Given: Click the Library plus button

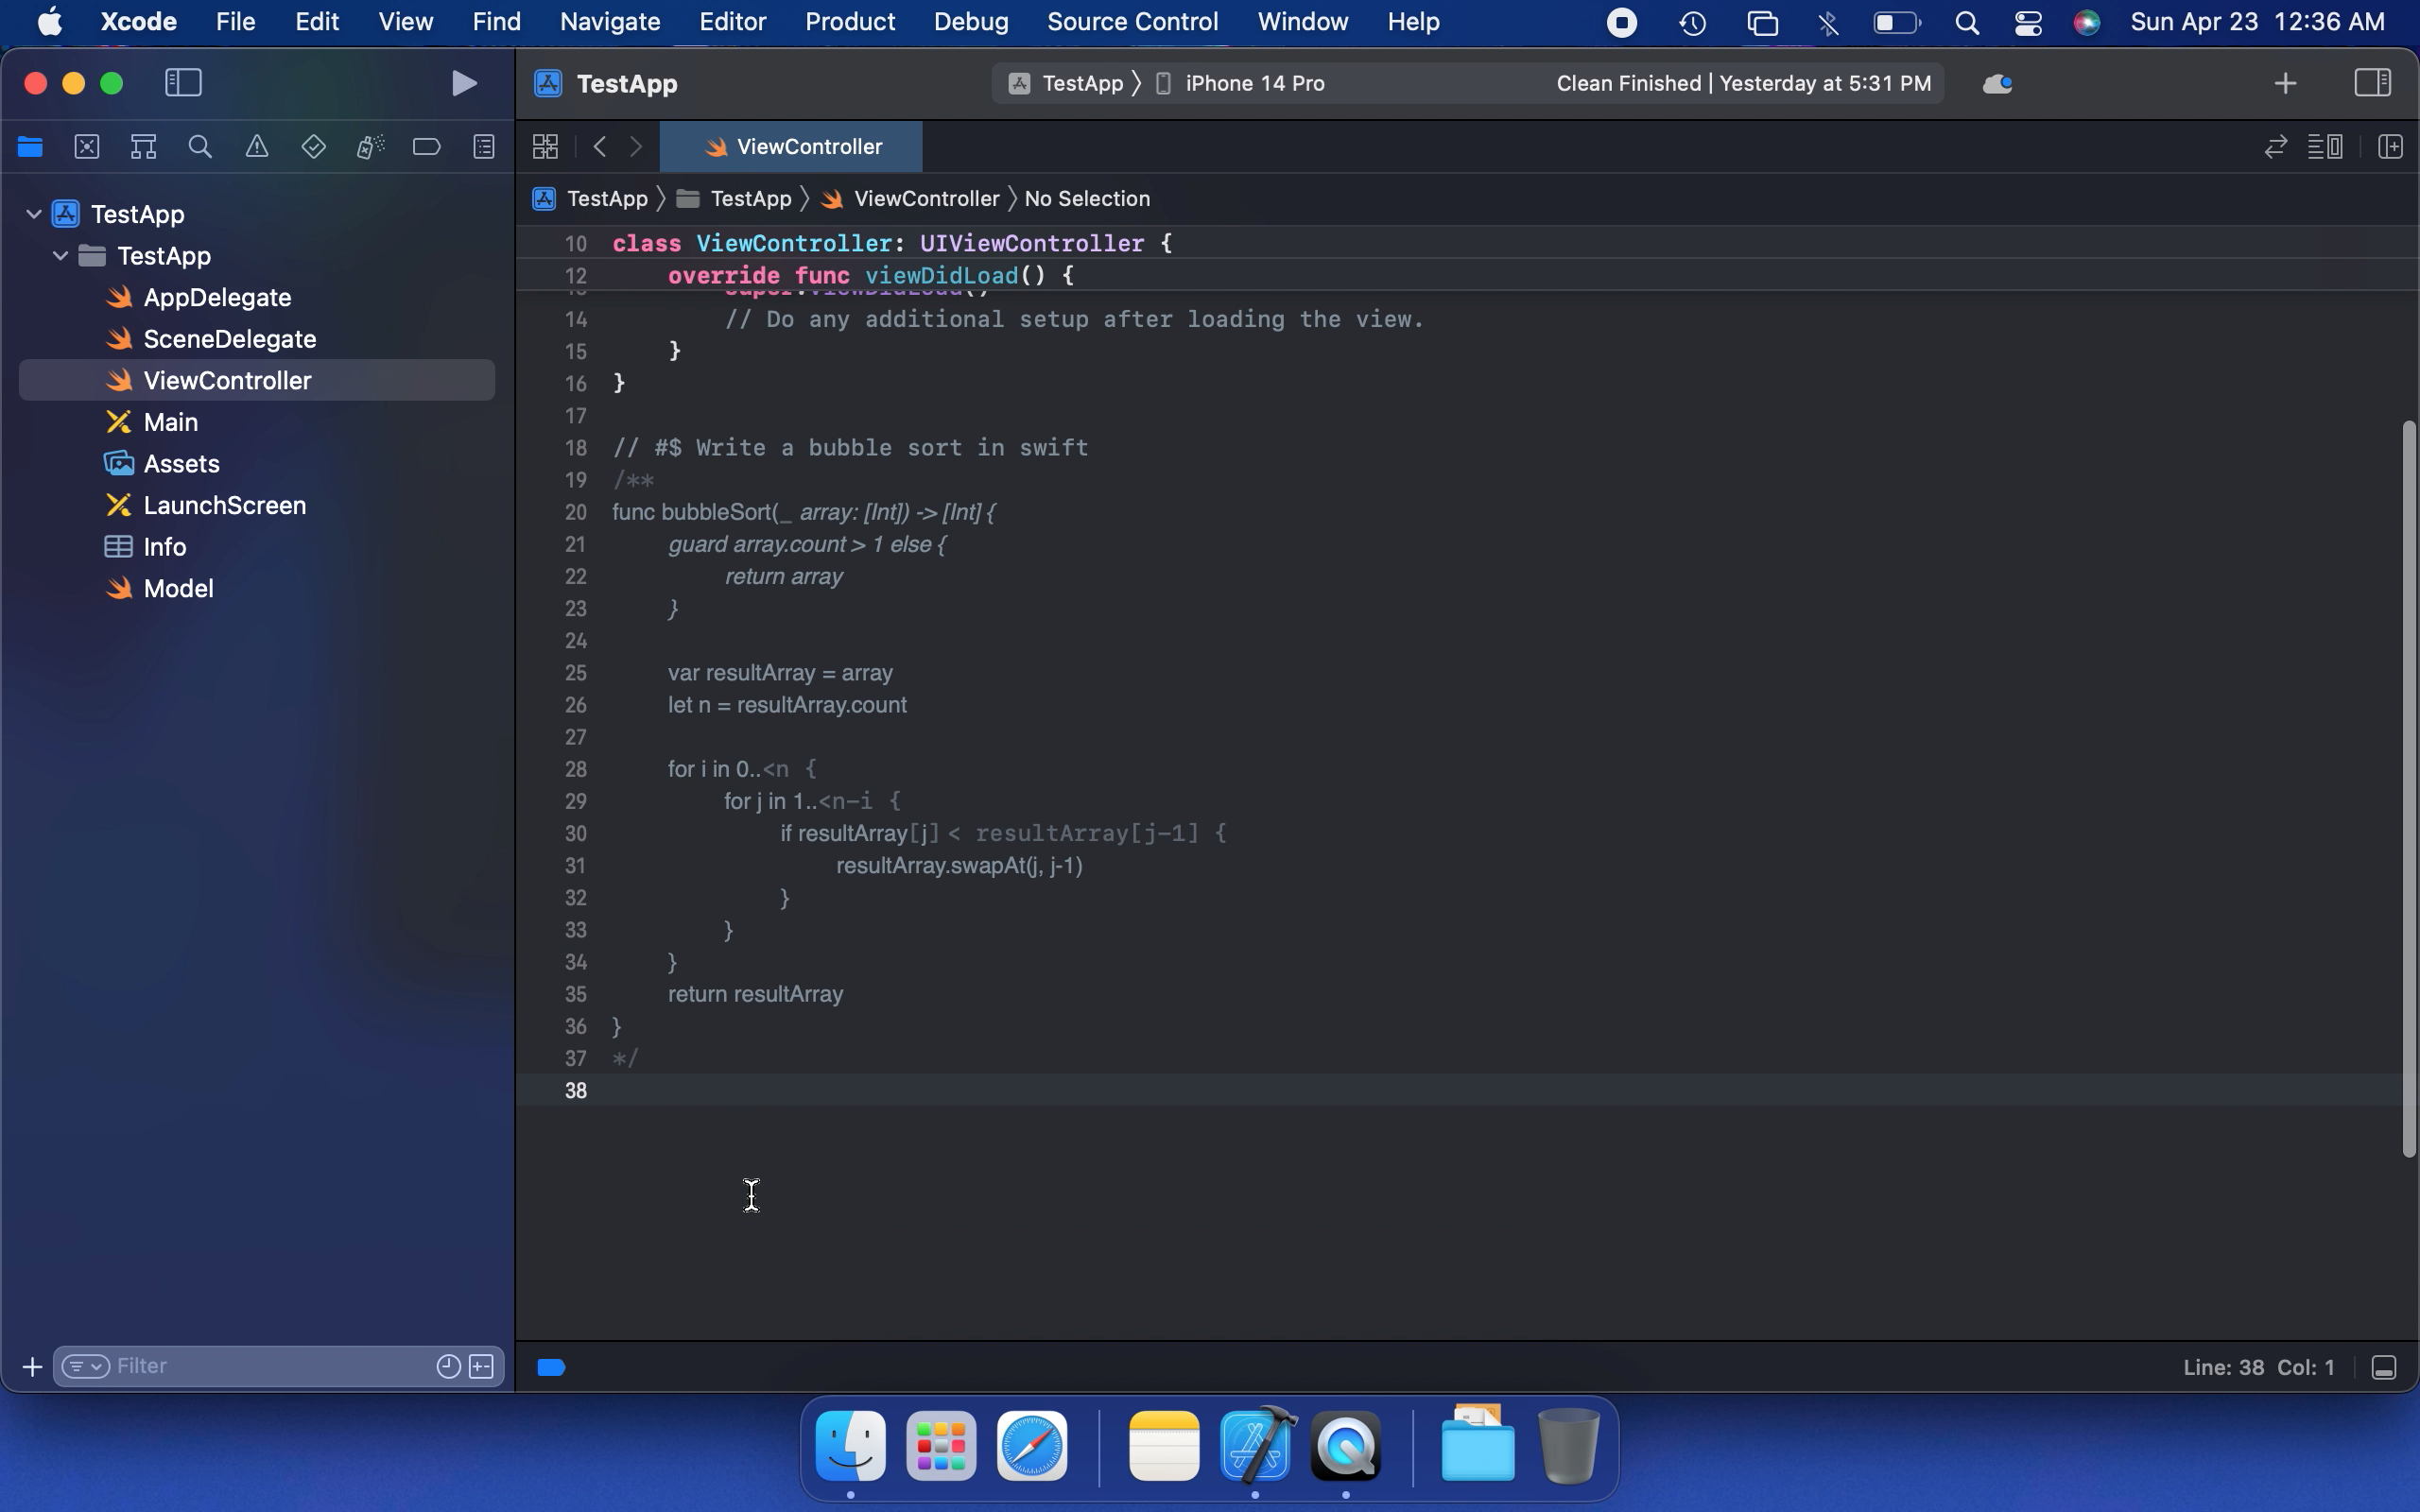Looking at the screenshot, I should point(2285,83).
